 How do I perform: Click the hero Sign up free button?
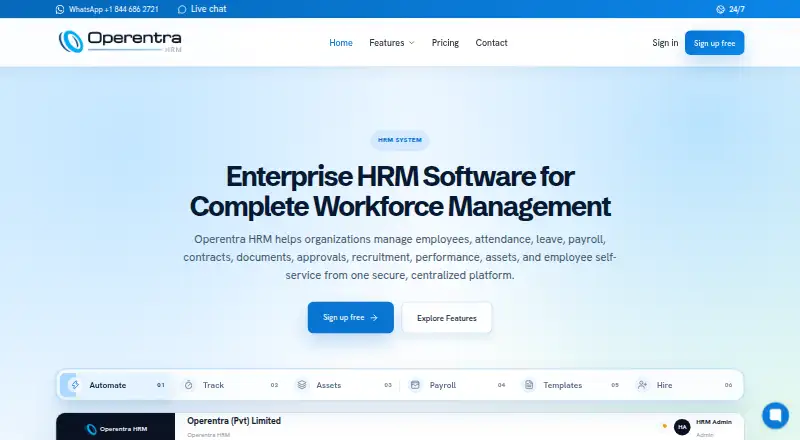click(x=351, y=317)
